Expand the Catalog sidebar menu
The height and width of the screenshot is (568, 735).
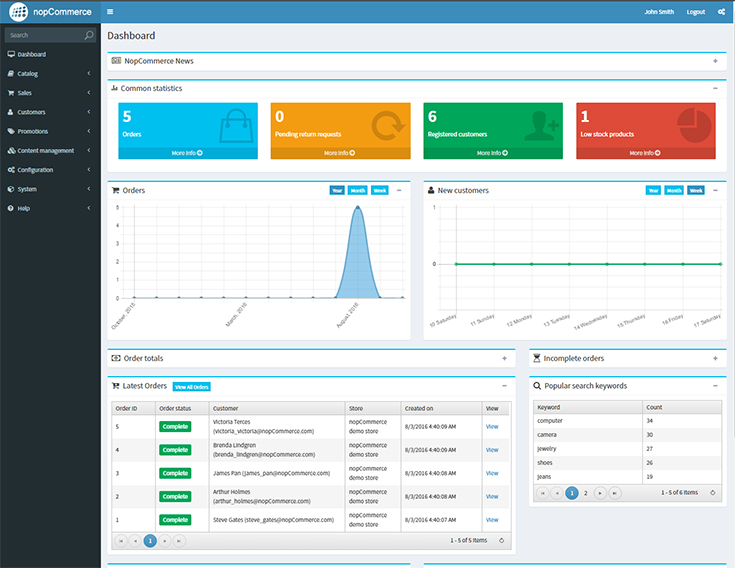(x=50, y=74)
